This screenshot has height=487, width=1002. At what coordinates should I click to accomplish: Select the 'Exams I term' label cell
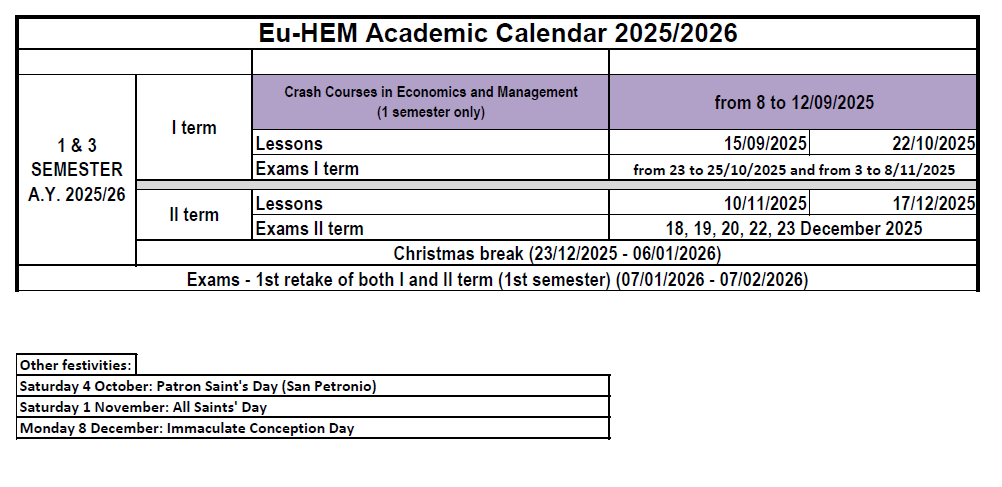coord(430,169)
